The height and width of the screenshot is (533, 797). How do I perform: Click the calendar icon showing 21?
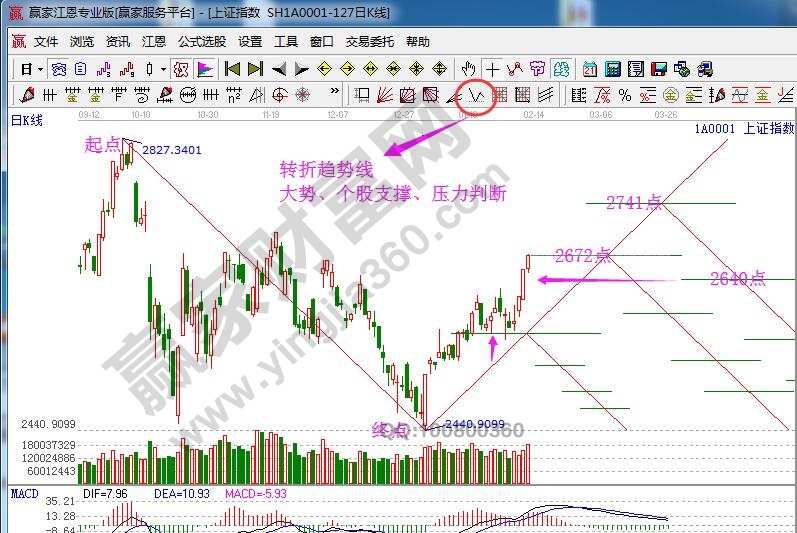590,69
